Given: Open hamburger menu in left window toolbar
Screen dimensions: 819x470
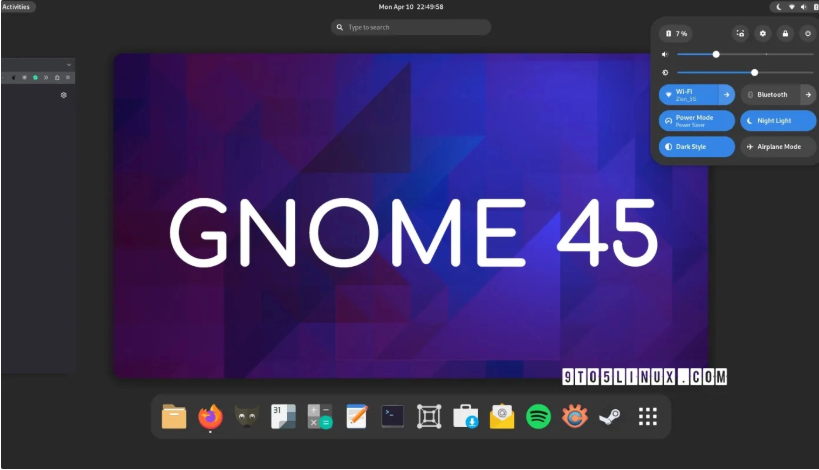Looking at the screenshot, I should tap(68, 77).
